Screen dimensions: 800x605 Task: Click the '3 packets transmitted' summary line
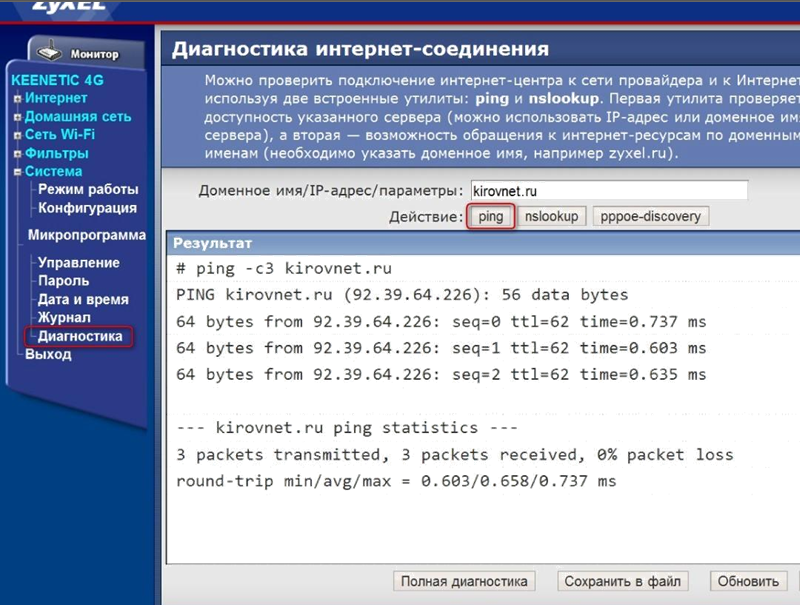(x=454, y=455)
